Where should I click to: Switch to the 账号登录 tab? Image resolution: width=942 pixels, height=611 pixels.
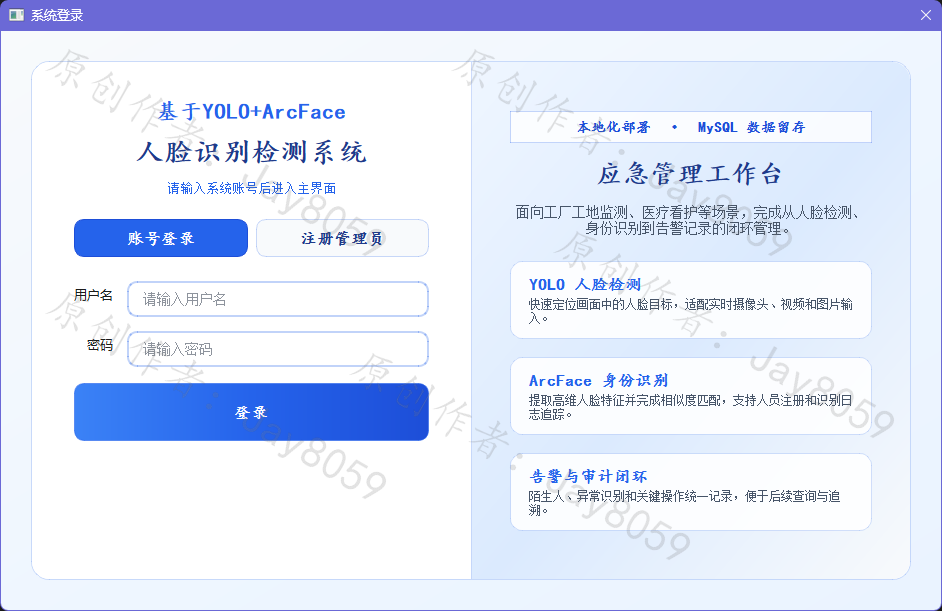[160, 238]
